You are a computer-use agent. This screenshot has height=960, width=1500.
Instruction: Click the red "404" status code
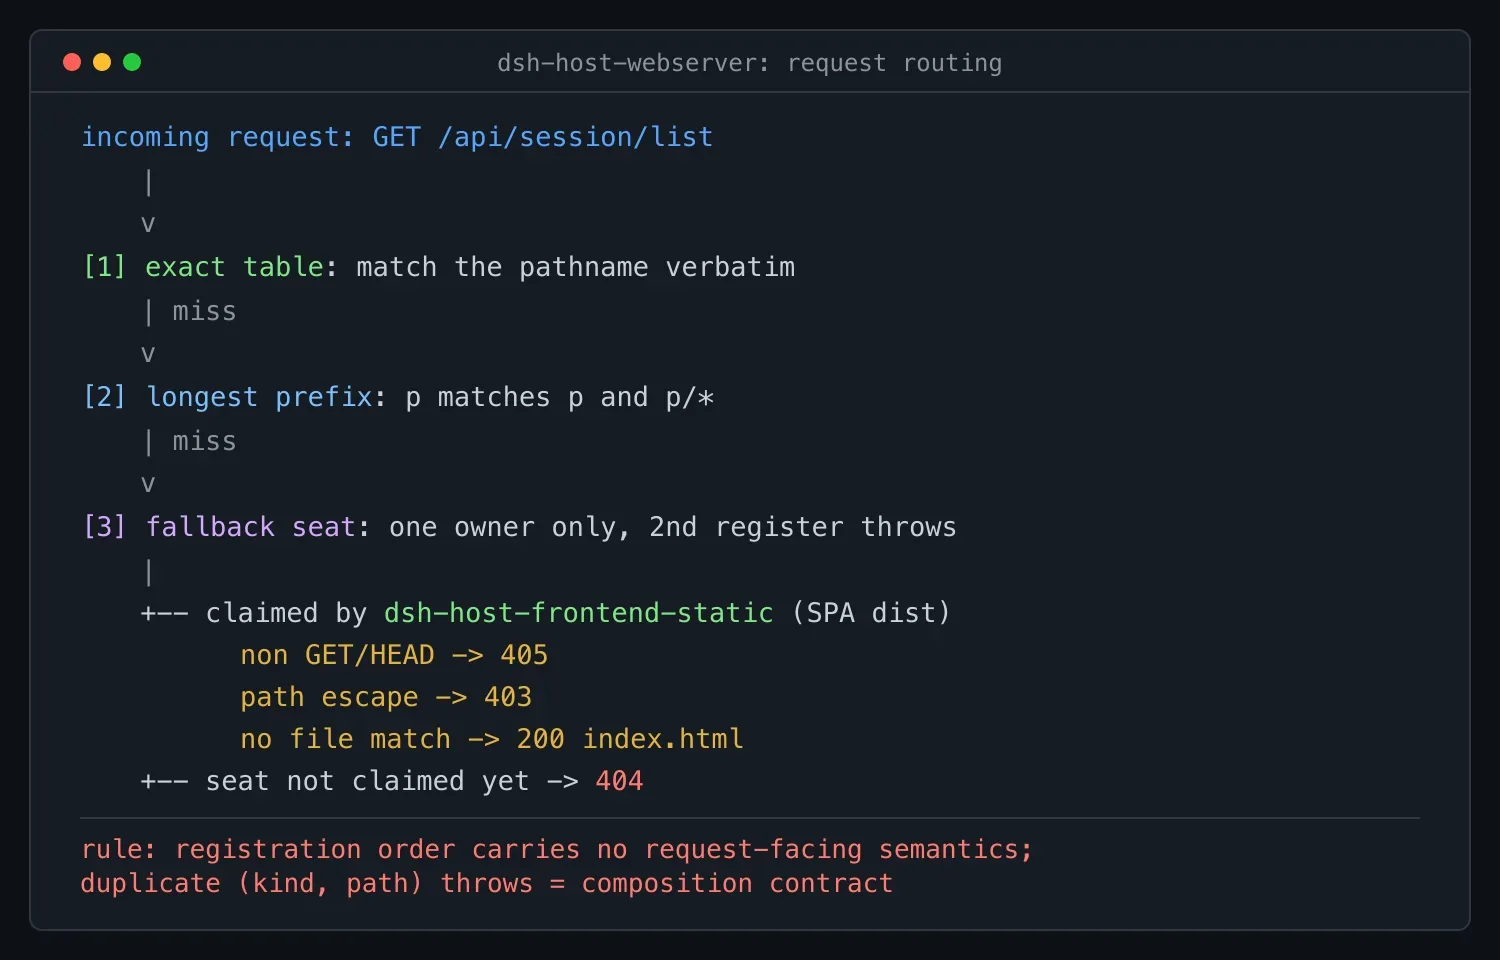619,781
